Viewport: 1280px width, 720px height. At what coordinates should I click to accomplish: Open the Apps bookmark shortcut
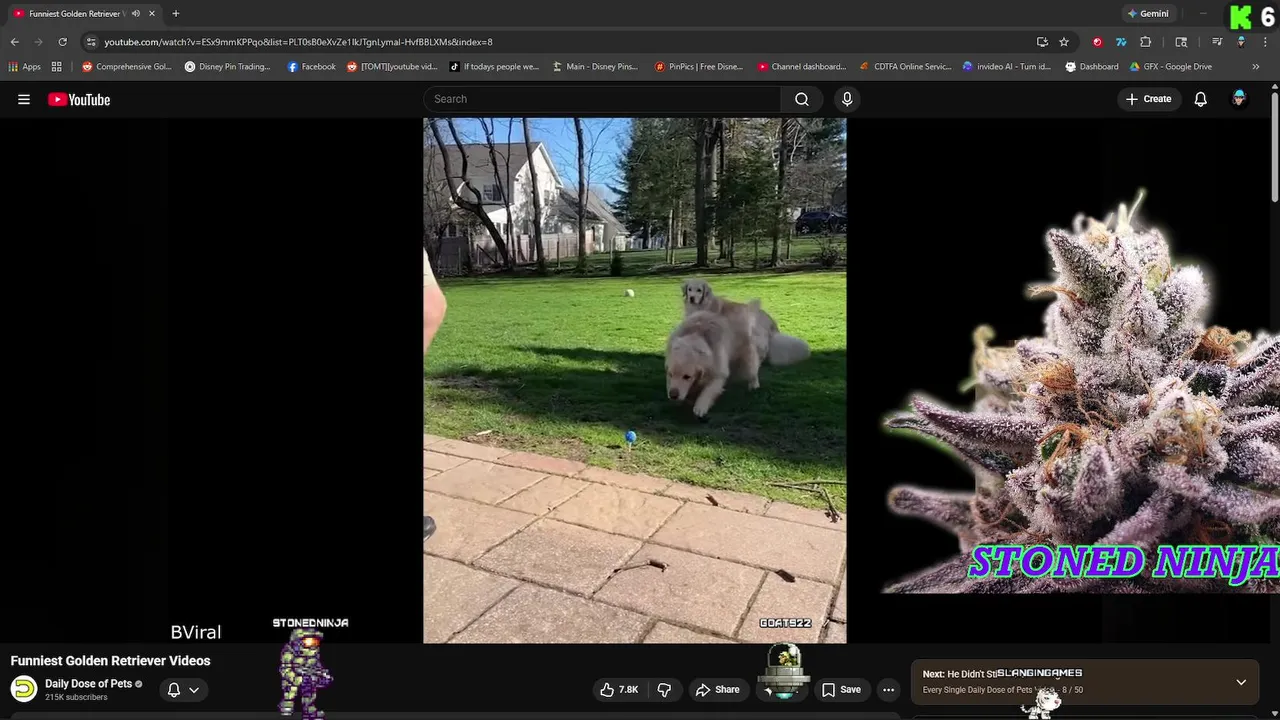[x=25, y=67]
